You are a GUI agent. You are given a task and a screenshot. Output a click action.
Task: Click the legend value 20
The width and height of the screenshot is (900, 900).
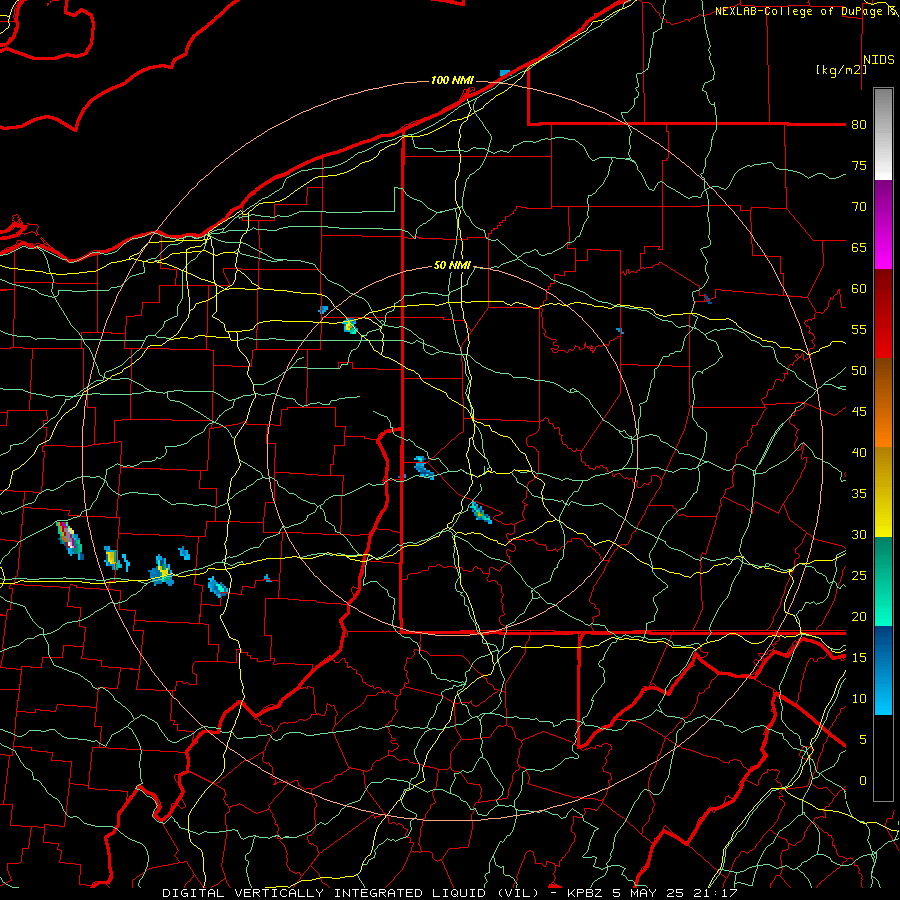(859, 616)
